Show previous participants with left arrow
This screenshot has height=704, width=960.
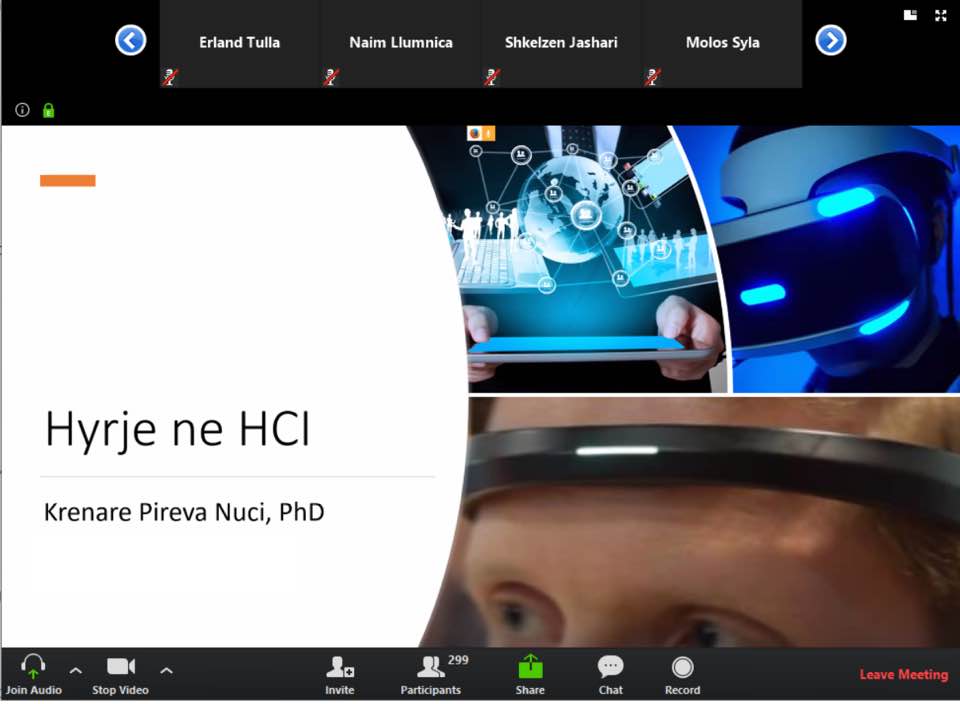130,40
